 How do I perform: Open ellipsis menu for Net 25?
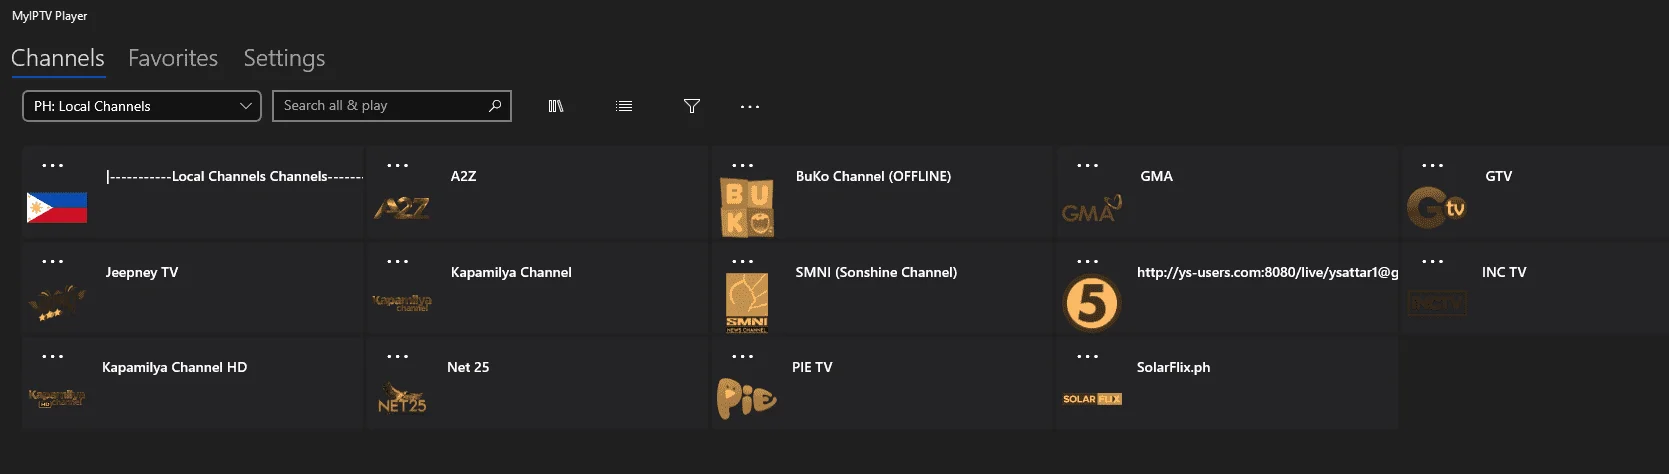point(398,357)
